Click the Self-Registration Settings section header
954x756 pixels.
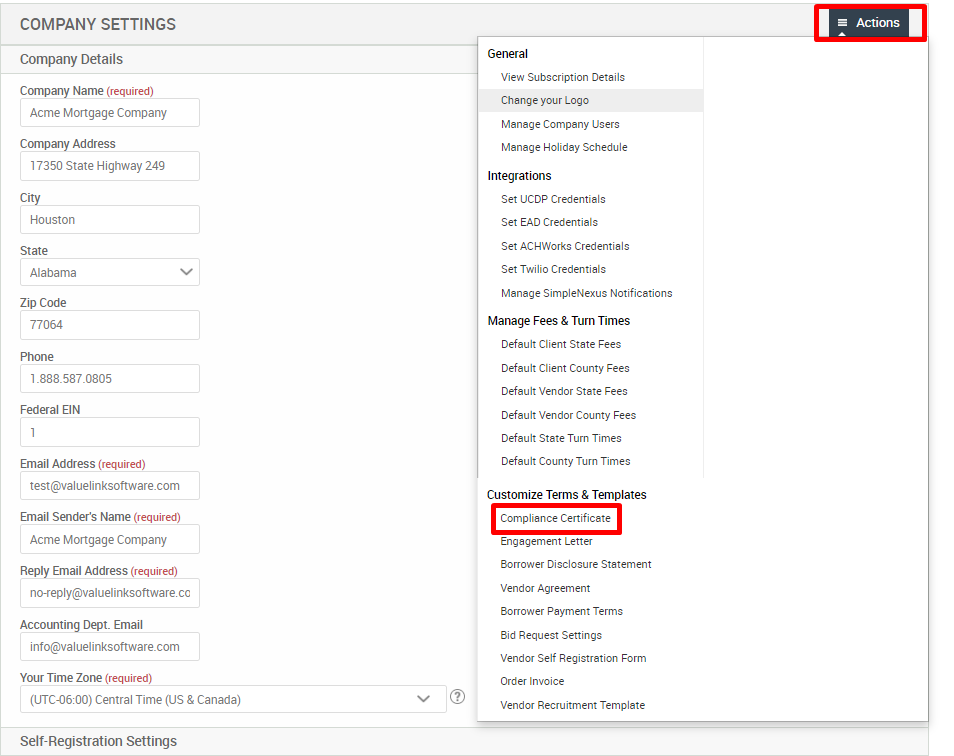[464, 741]
